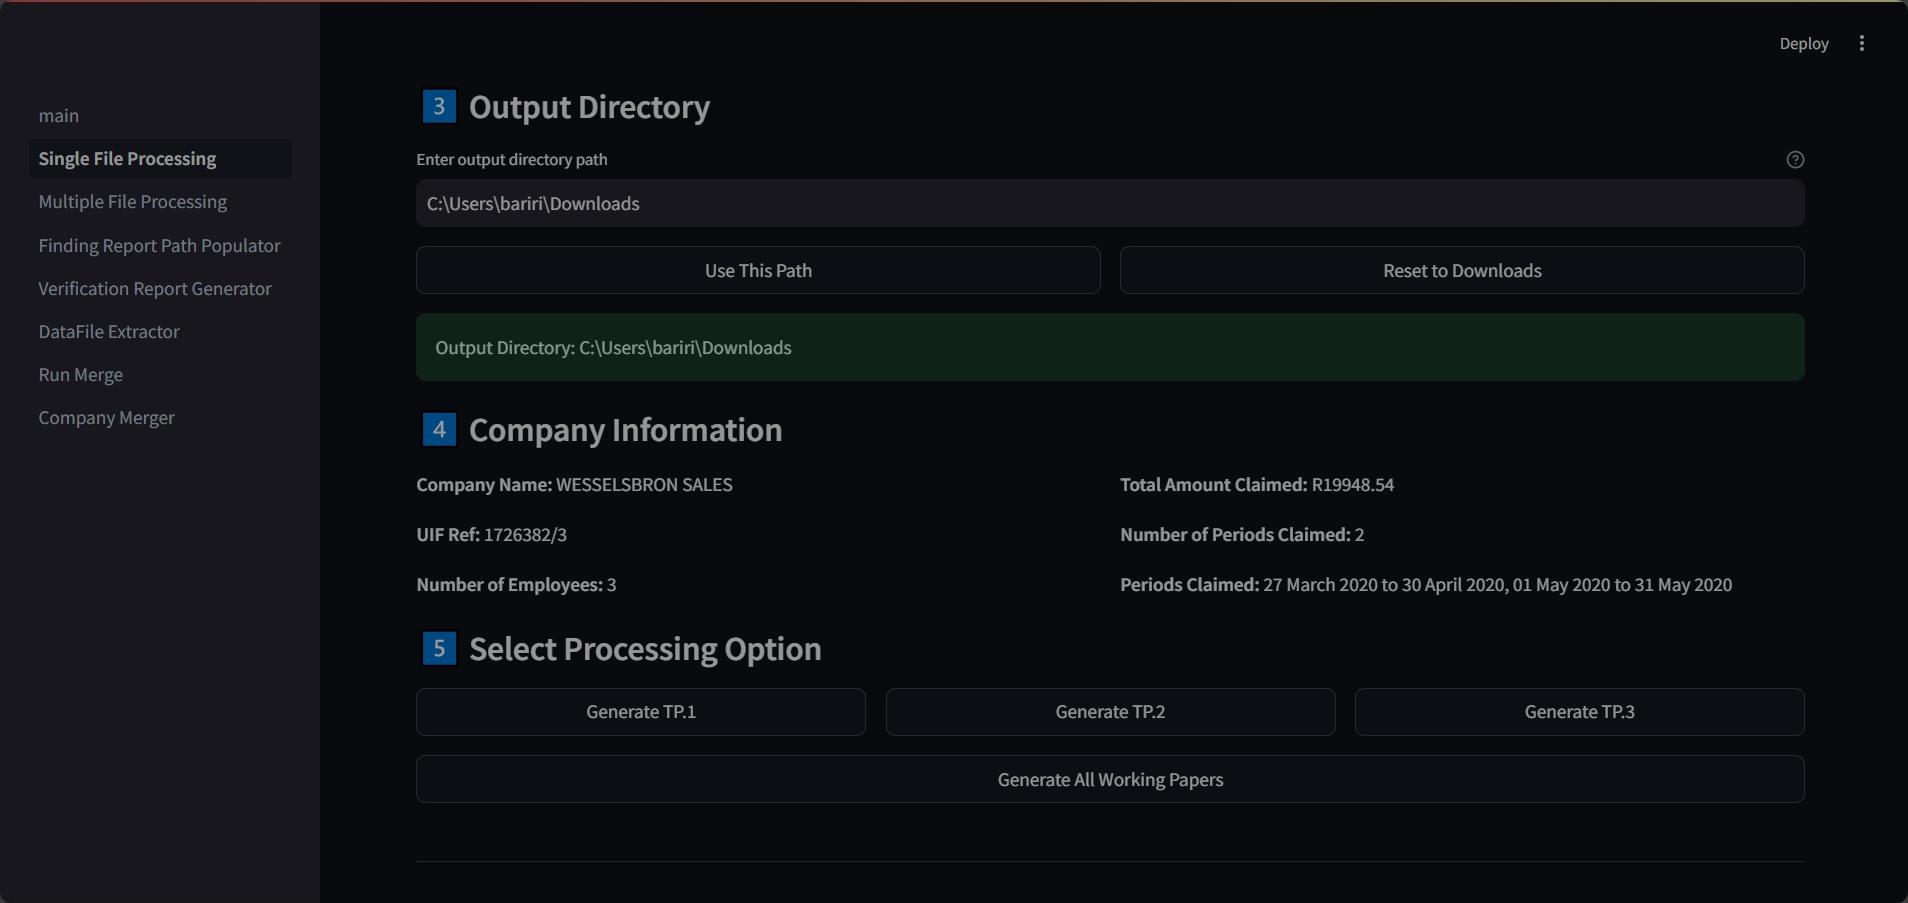The image size is (1908, 903).
Task: Click the 'Enter output directory path' label
Action: tap(511, 160)
